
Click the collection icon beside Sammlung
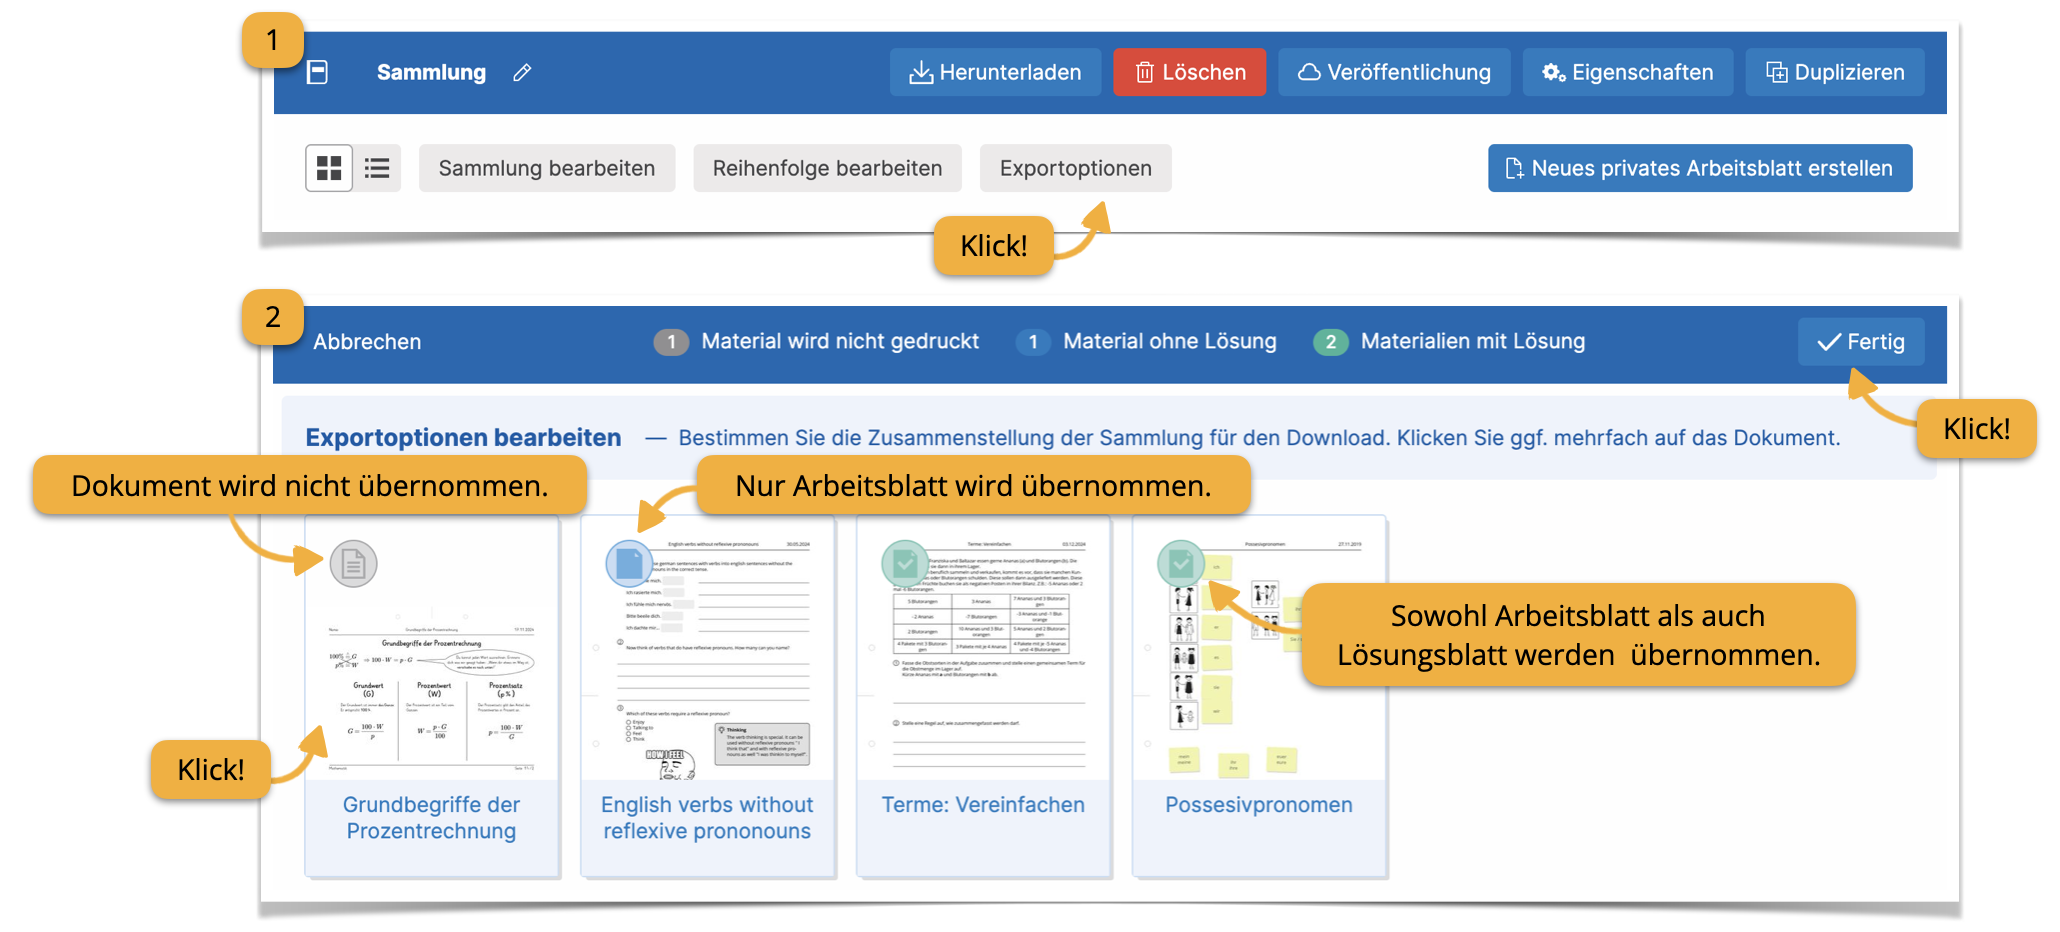tap(317, 72)
